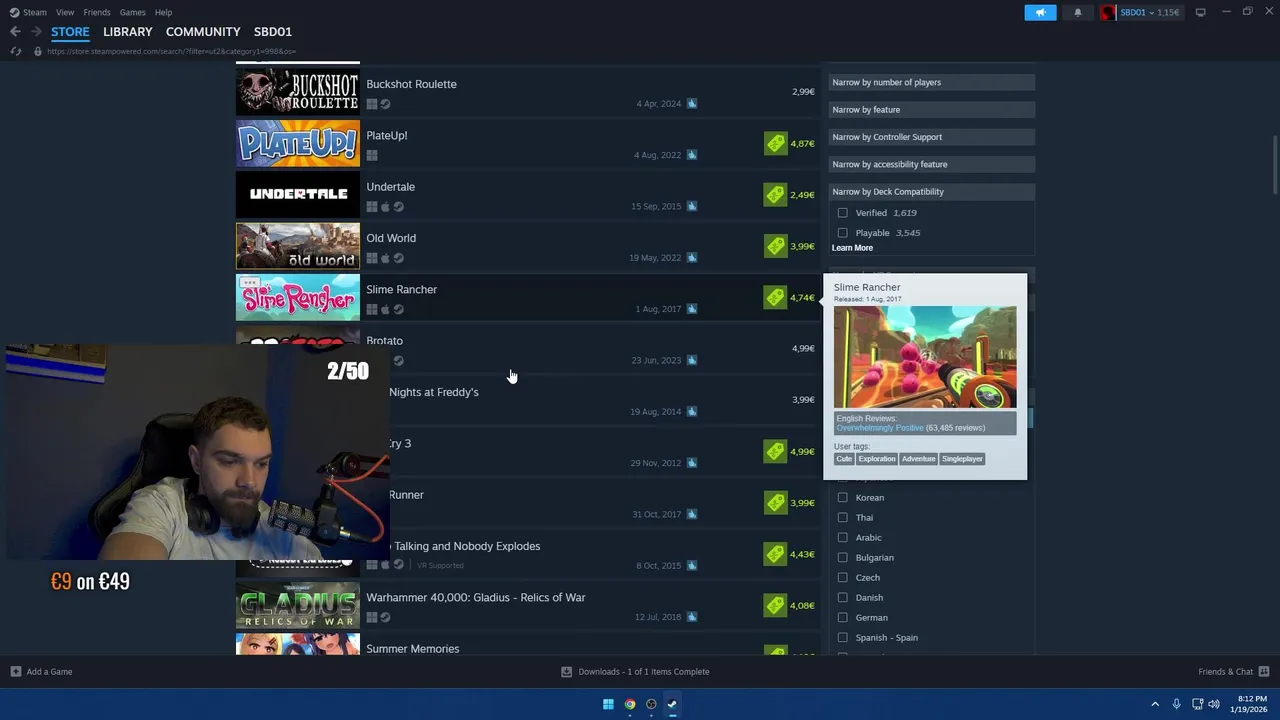This screenshot has width=1280, height=720.
Task: Click the review icon beside Brotato date
Action: tap(692, 360)
